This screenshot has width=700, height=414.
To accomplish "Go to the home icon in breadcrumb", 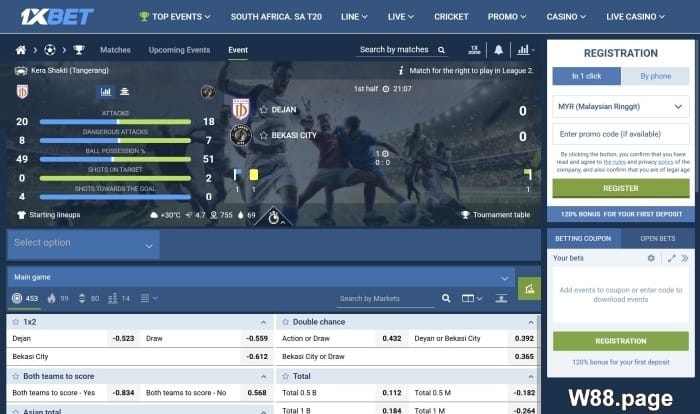I will pyautogui.click(x=21, y=50).
